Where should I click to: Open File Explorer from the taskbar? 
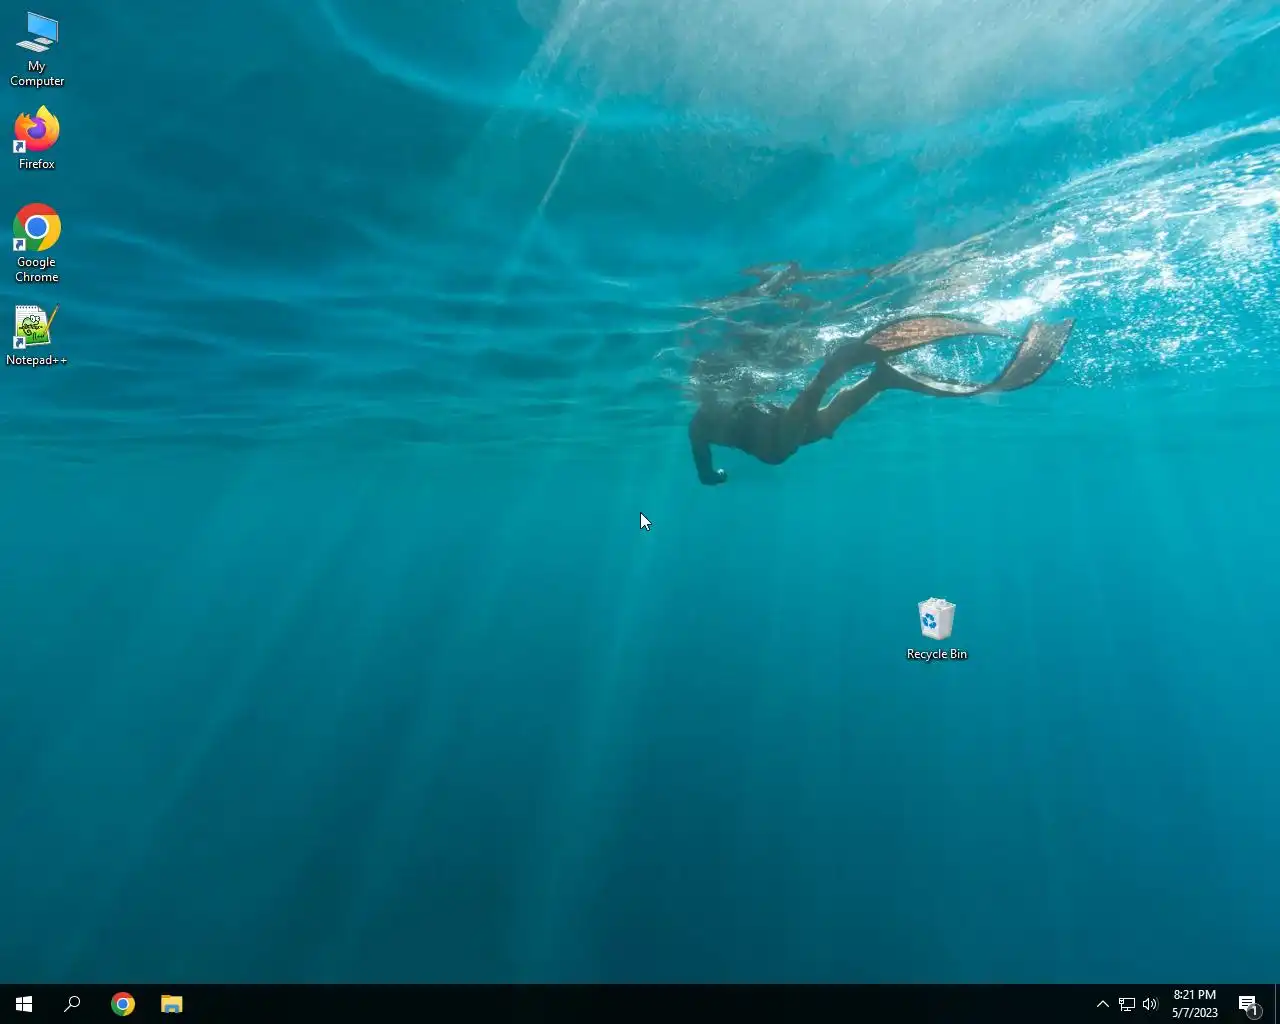click(172, 1004)
